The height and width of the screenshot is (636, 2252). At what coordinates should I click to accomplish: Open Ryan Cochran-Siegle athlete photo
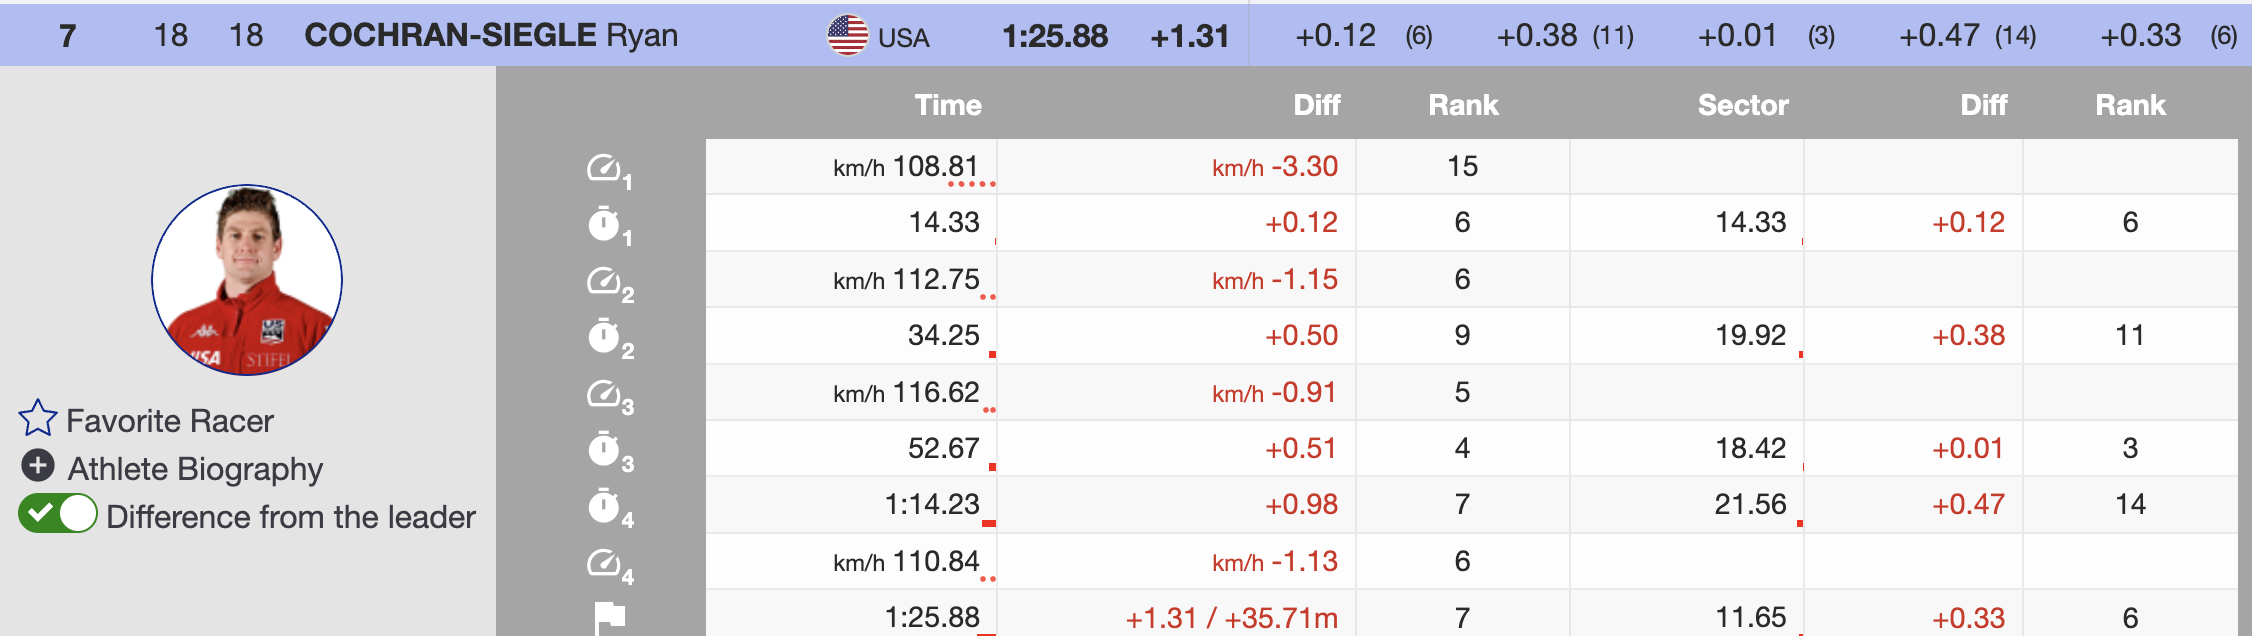(247, 280)
